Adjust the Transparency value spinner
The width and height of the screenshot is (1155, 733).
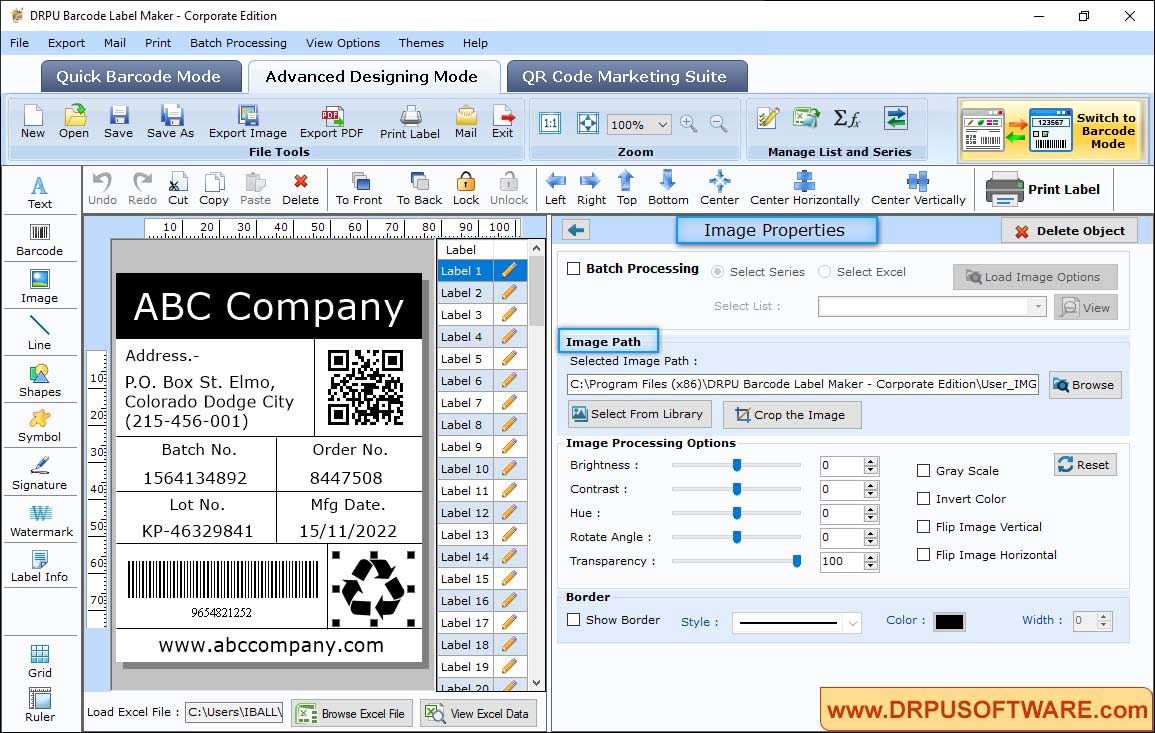pos(871,562)
